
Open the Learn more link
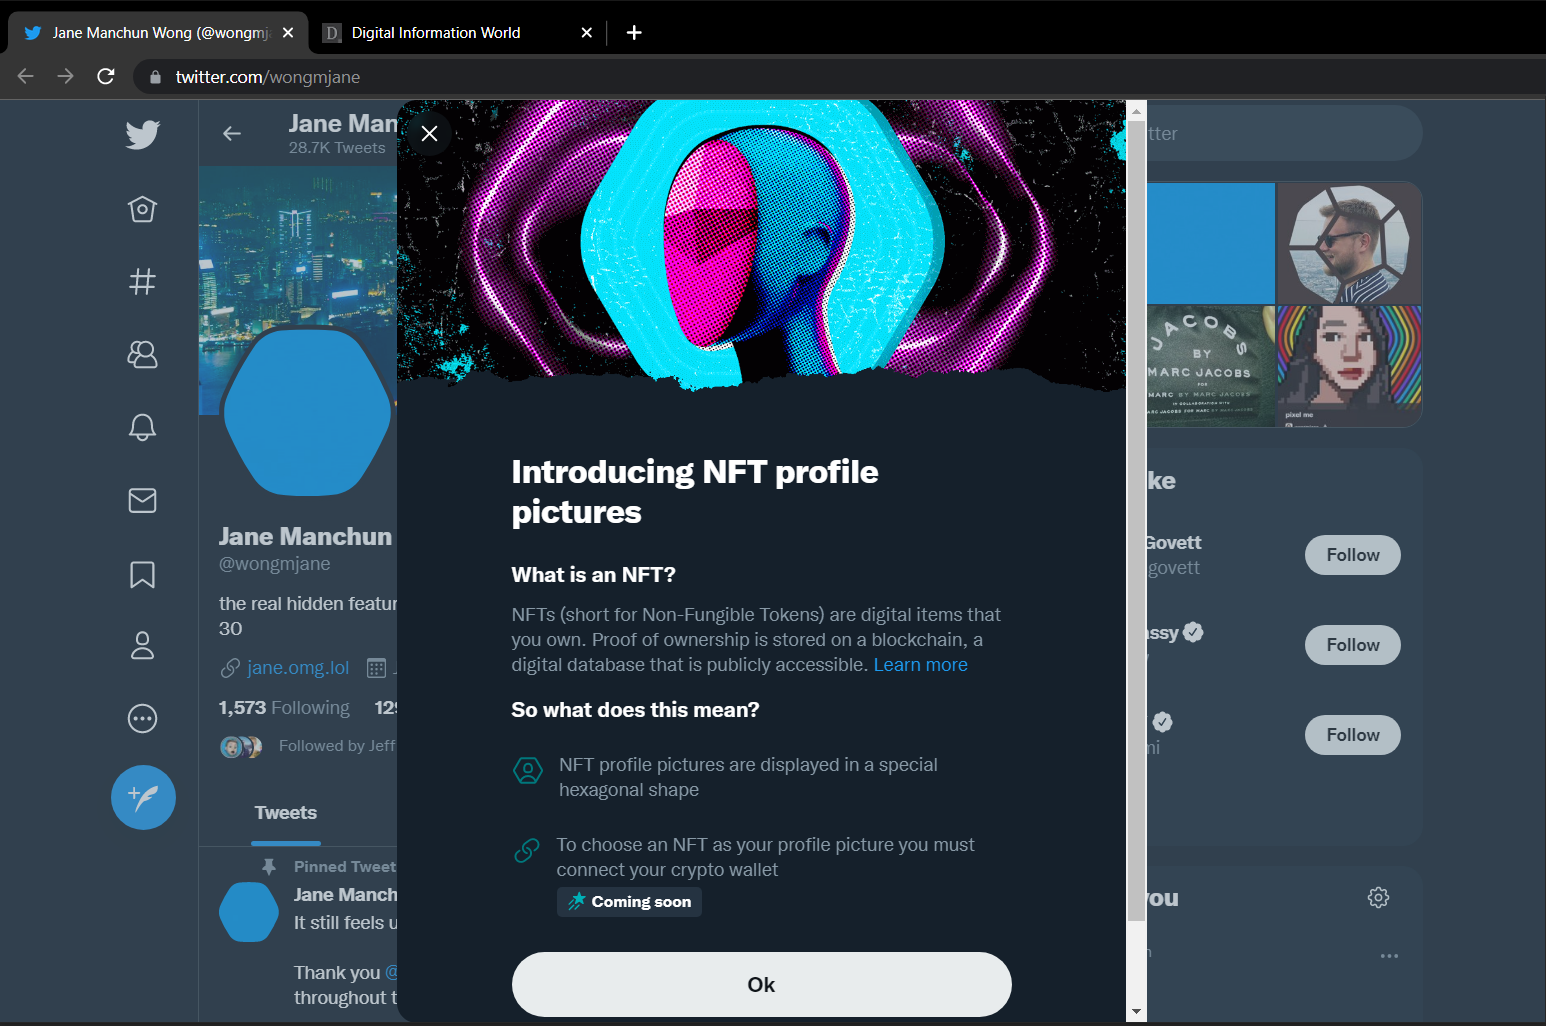920,665
